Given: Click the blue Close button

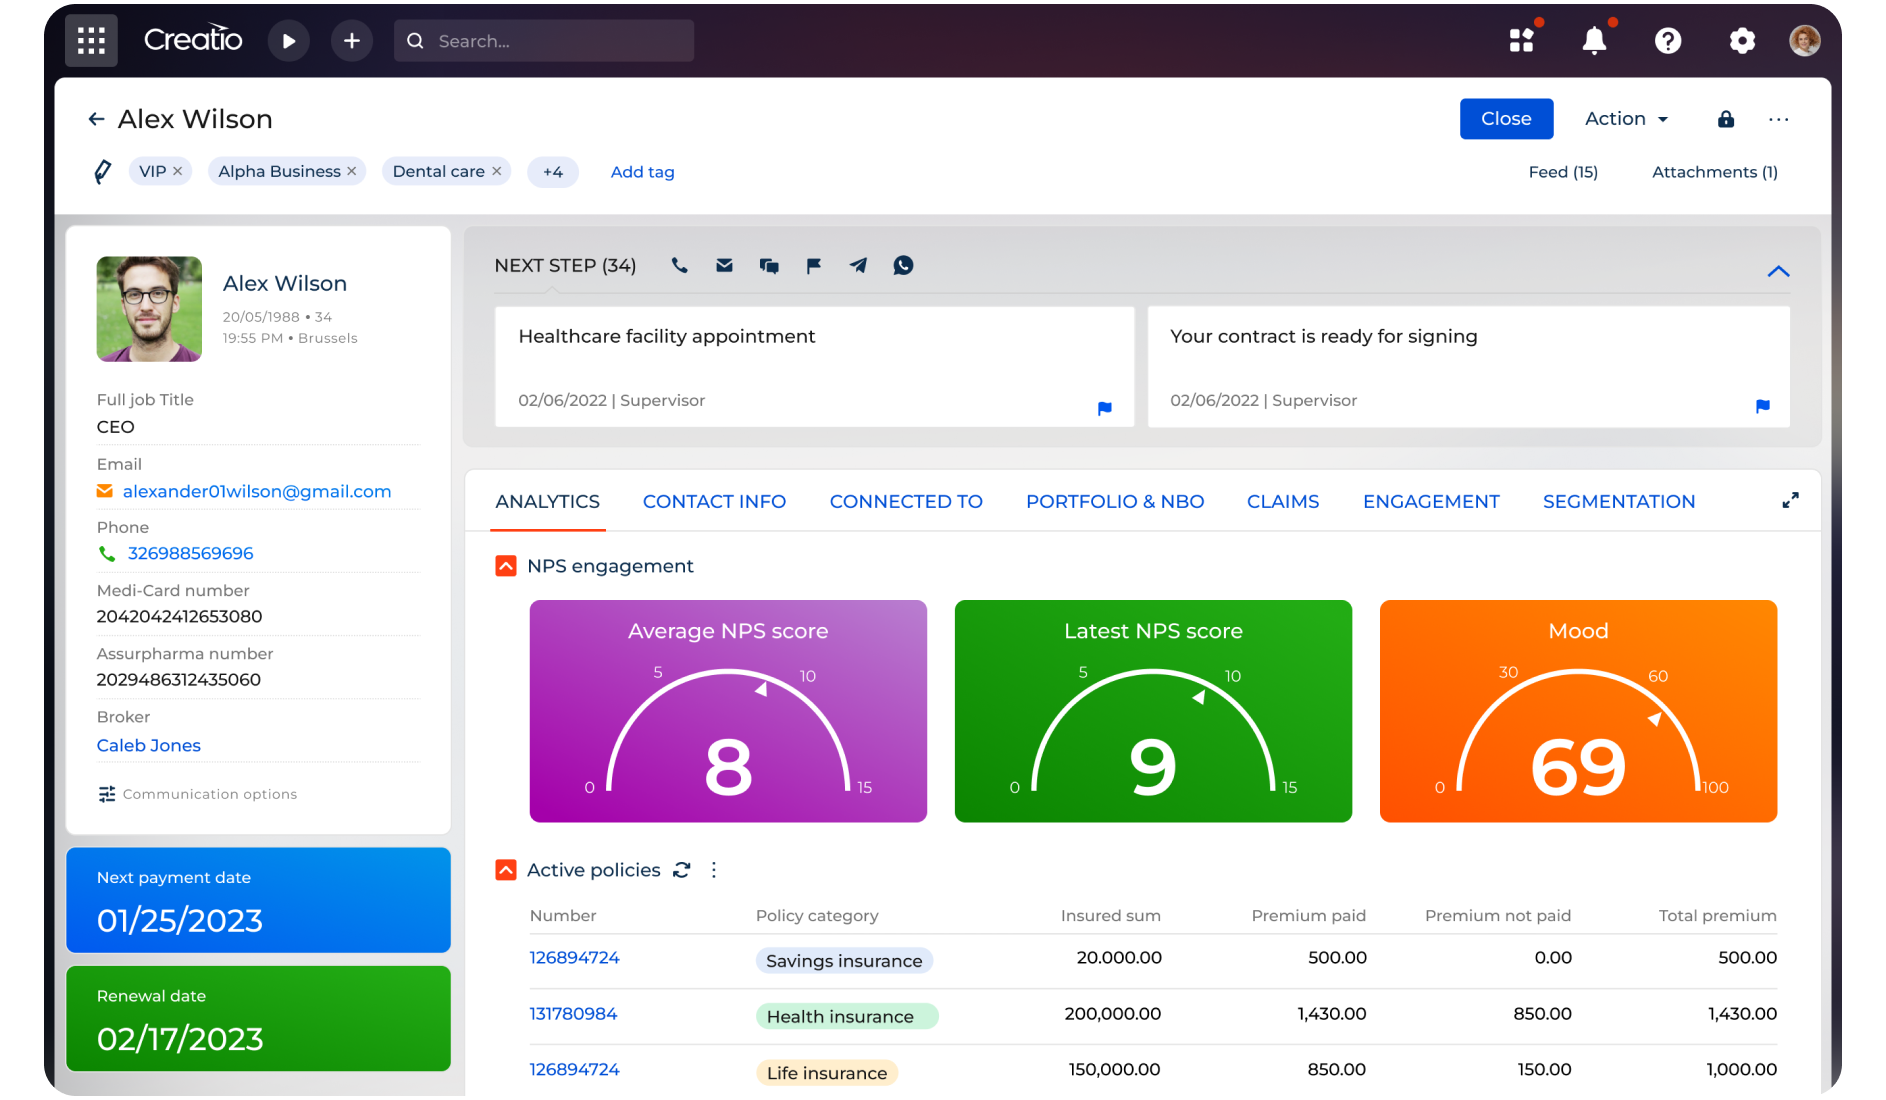Looking at the screenshot, I should [x=1505, y=119].
